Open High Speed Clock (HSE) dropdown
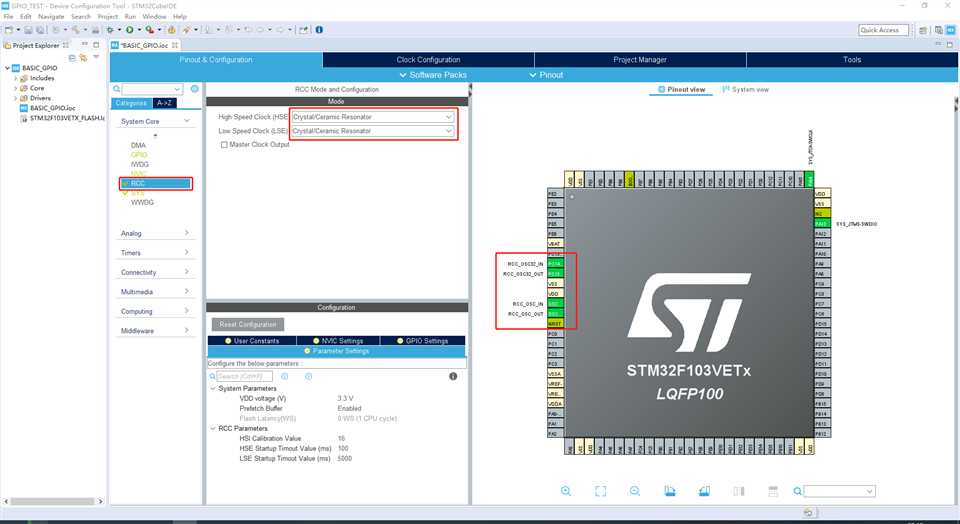 (x=372, y=117)
